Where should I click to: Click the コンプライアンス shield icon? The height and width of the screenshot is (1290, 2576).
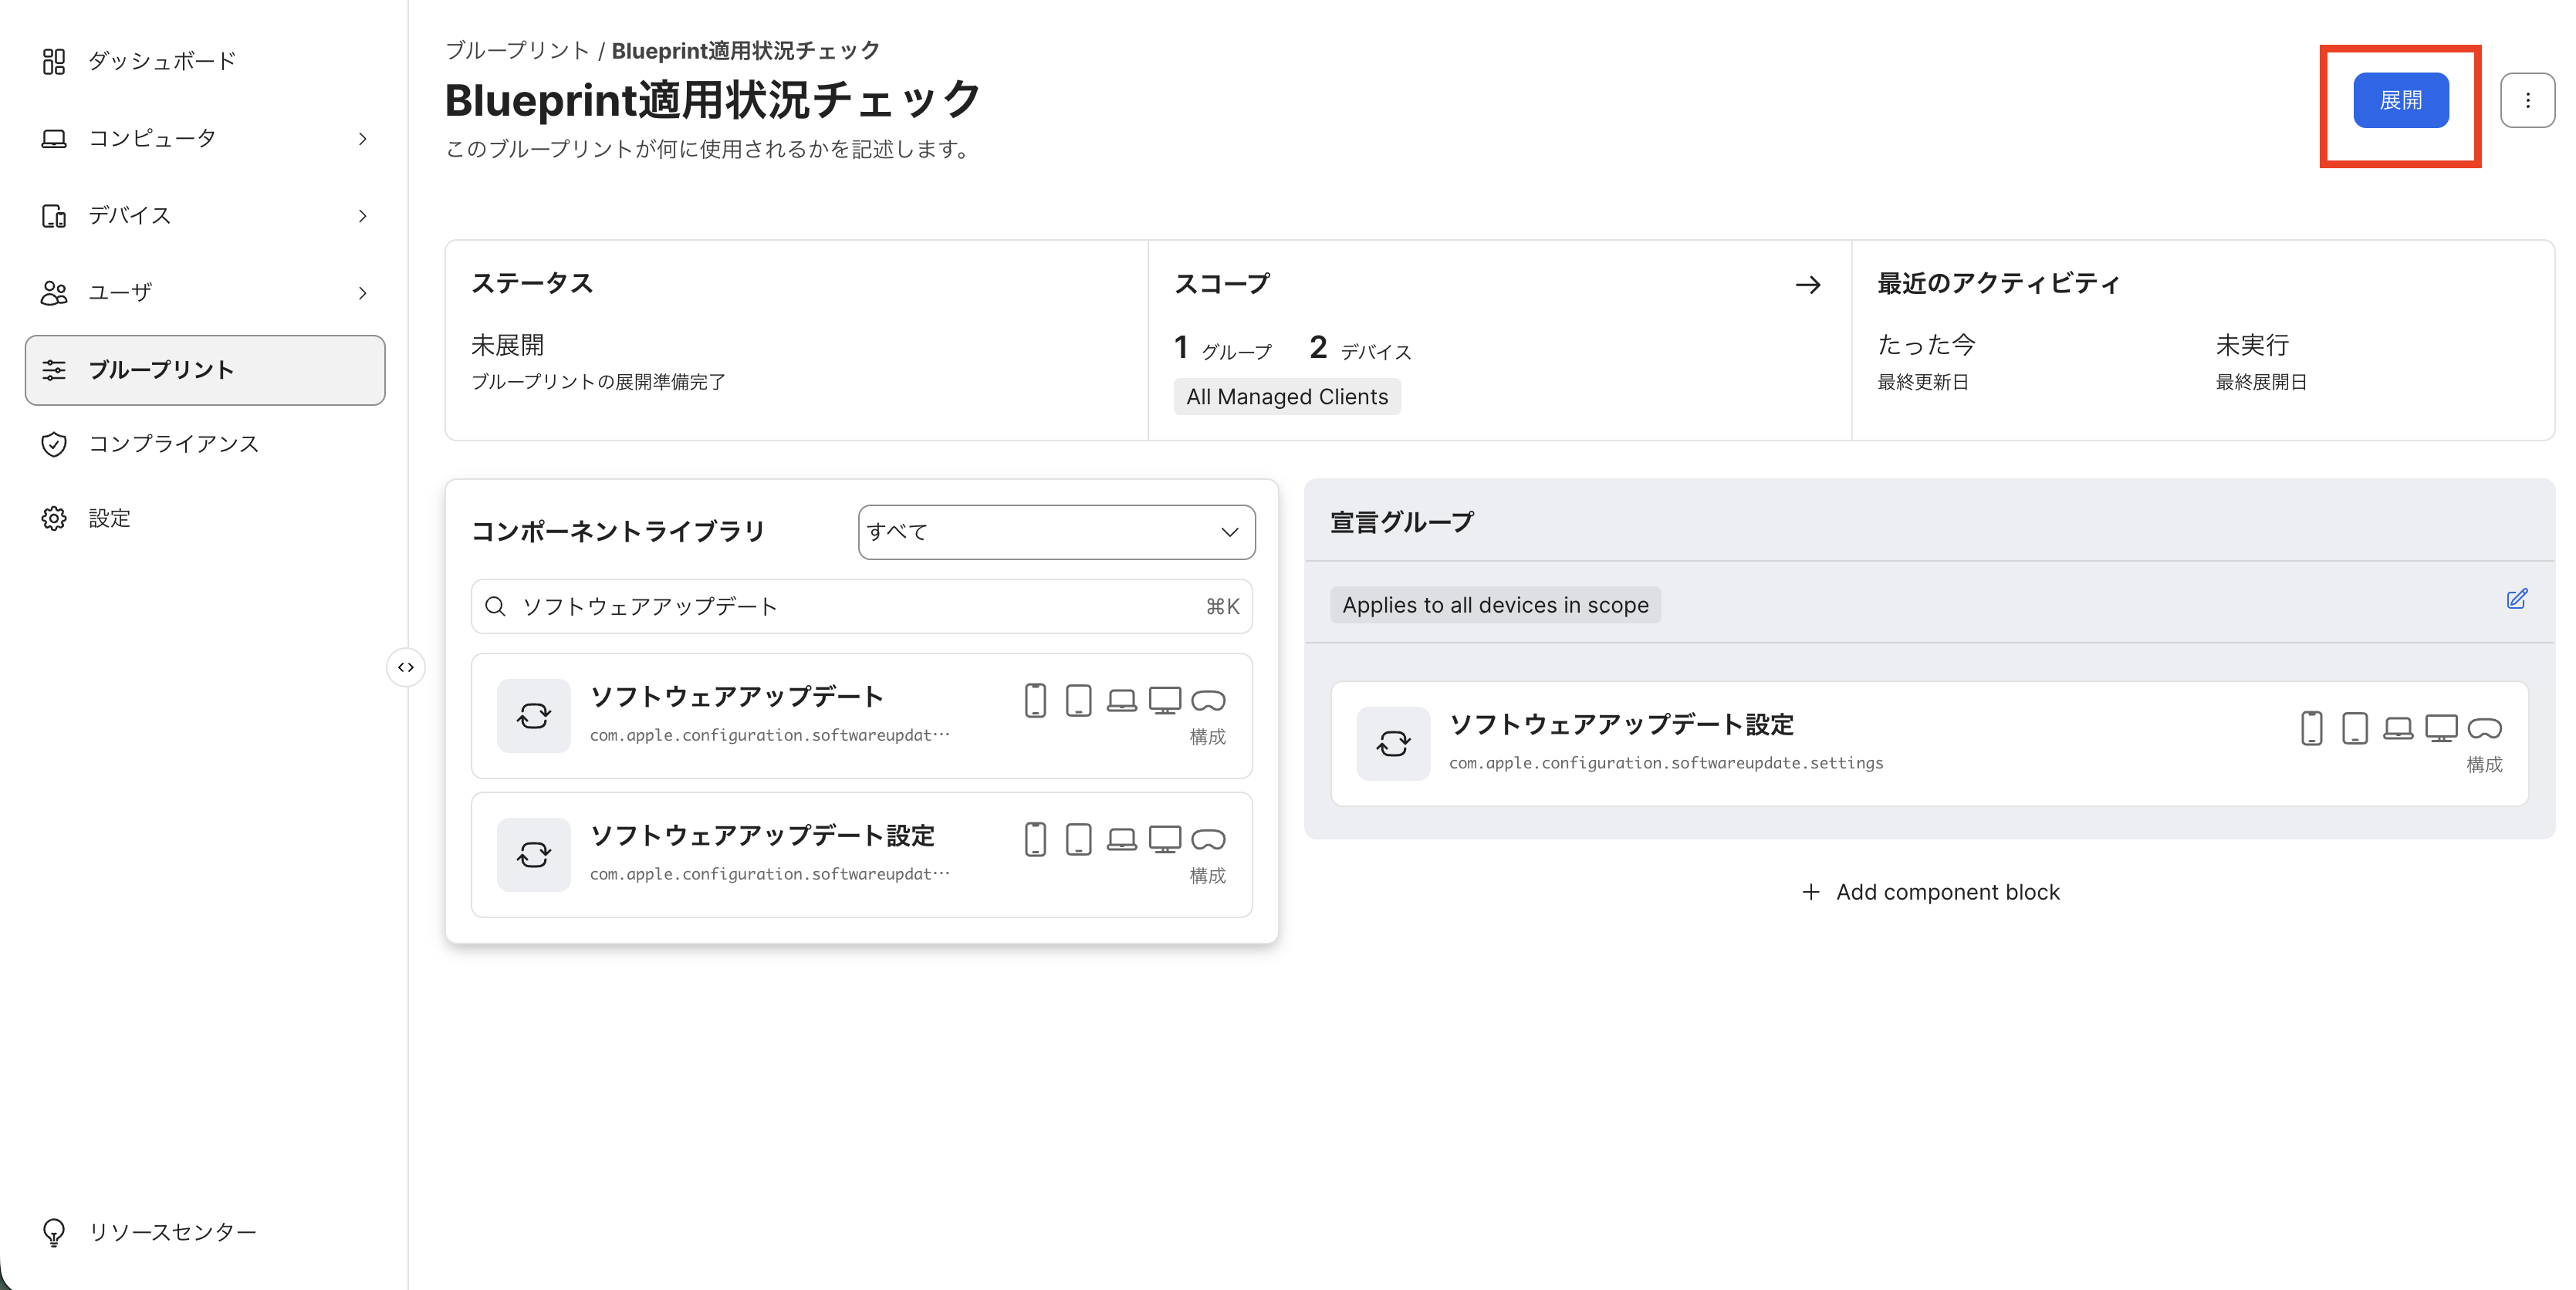click(x=54, y=444)
